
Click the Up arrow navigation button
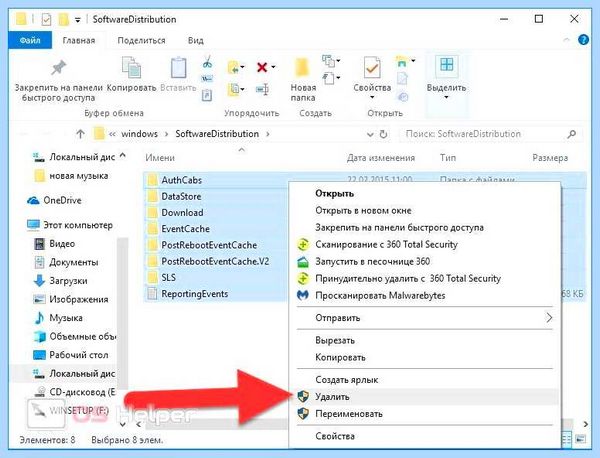[x=80, y=134]
